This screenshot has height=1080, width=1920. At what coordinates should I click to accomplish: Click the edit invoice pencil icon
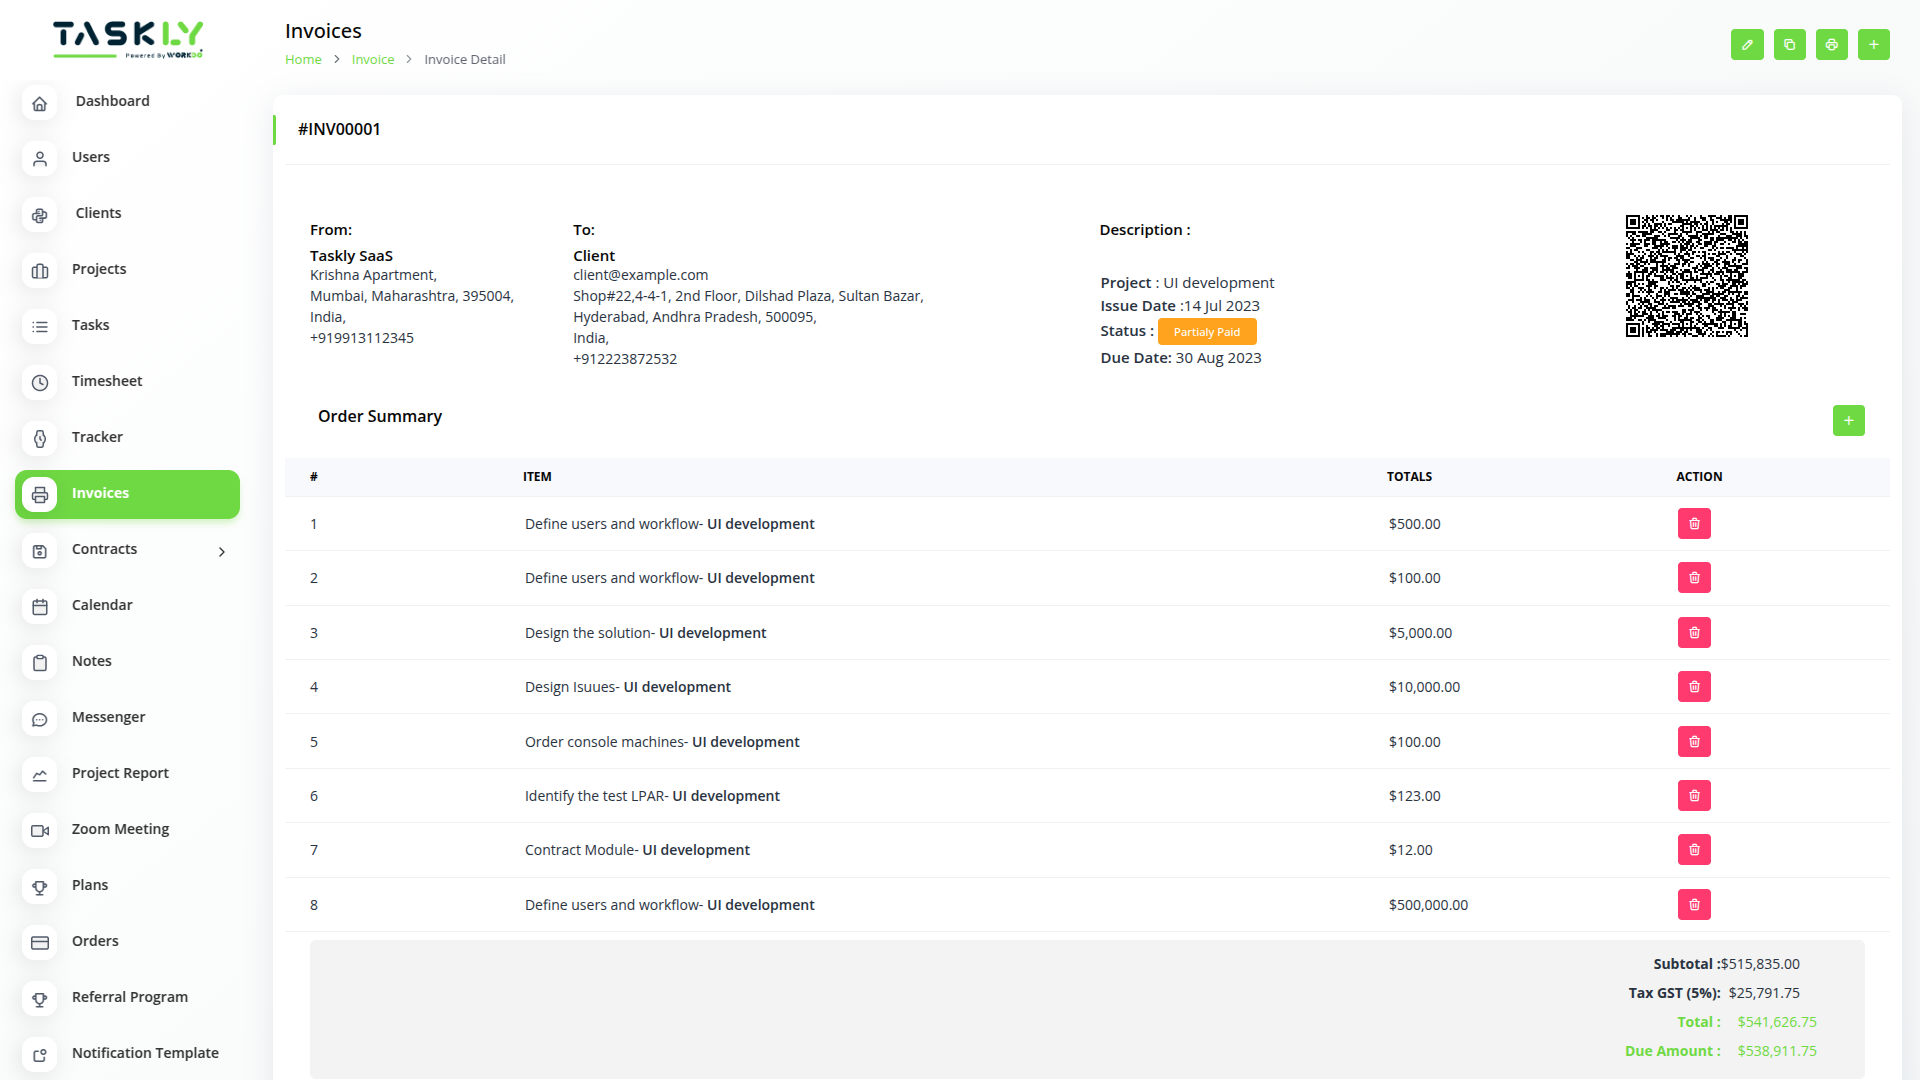[1747, 45]
